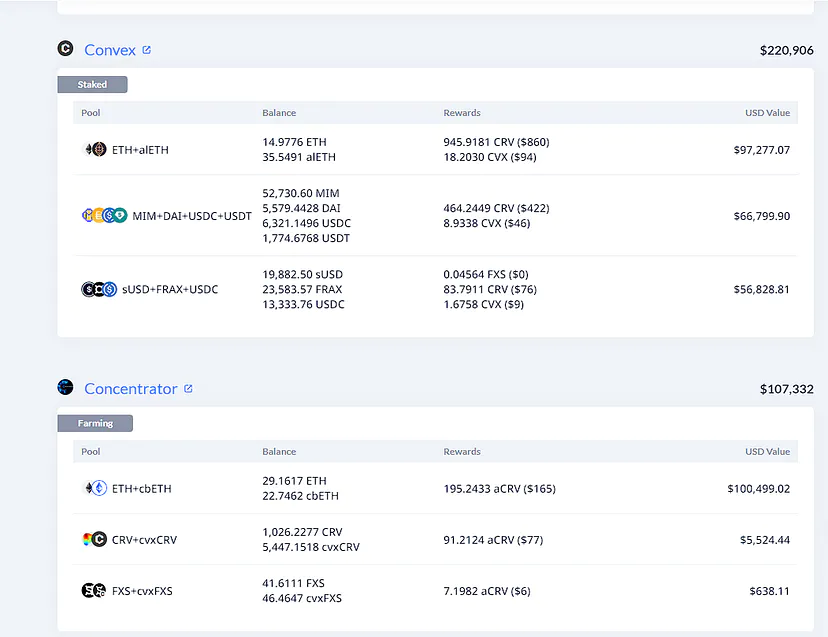Select the Staked tab label
Screen dimensions: 828x637
pos(92,85)
